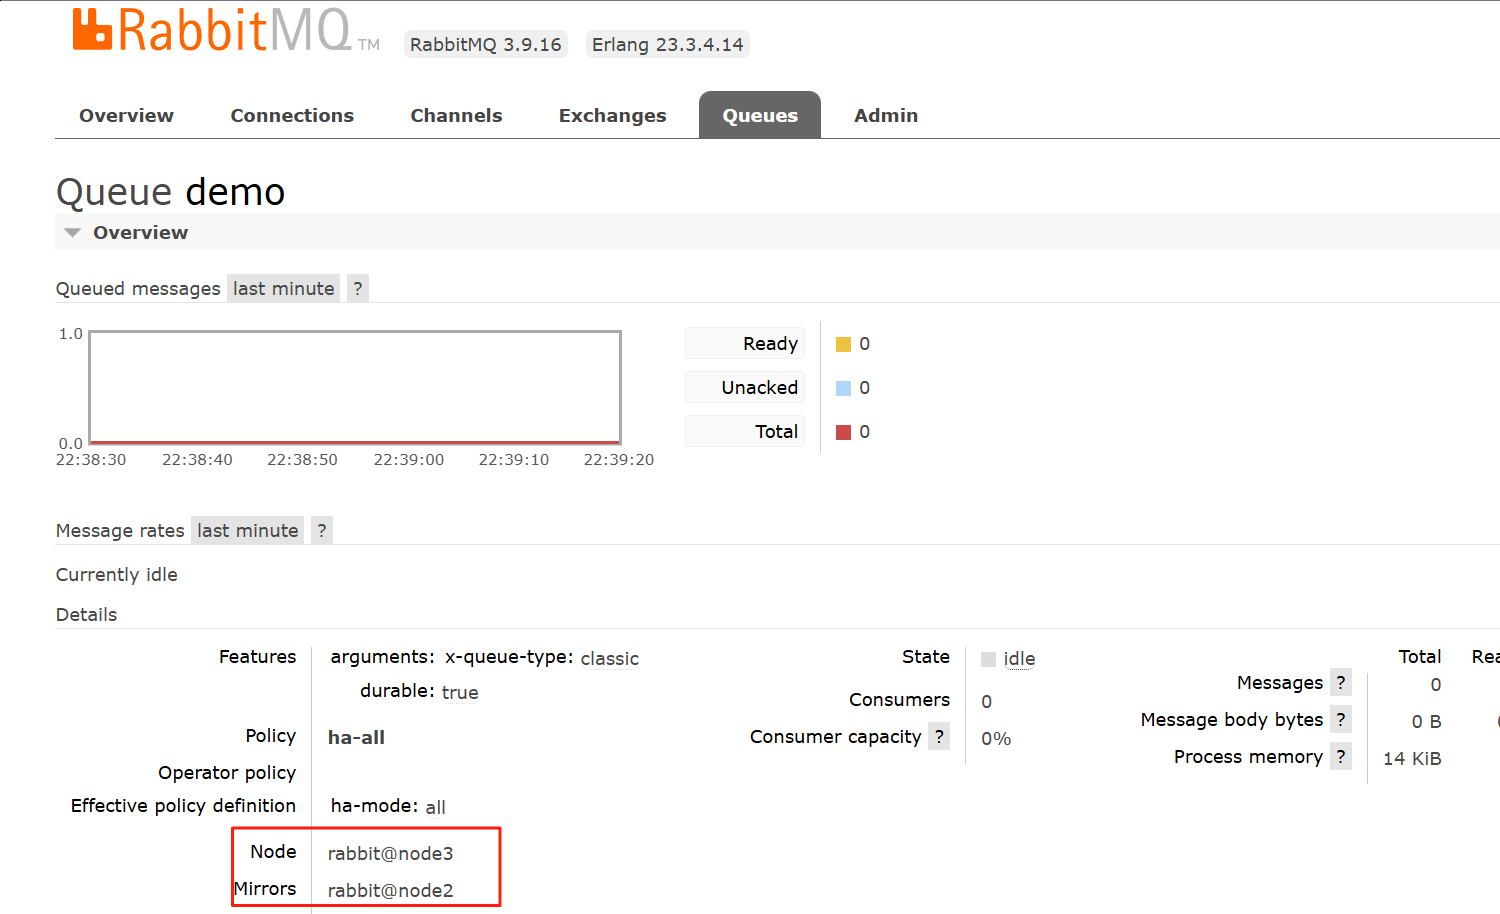Click the x-queue-type classic argument
Viewport: 1500px width, 914px height.
[542, 658]
